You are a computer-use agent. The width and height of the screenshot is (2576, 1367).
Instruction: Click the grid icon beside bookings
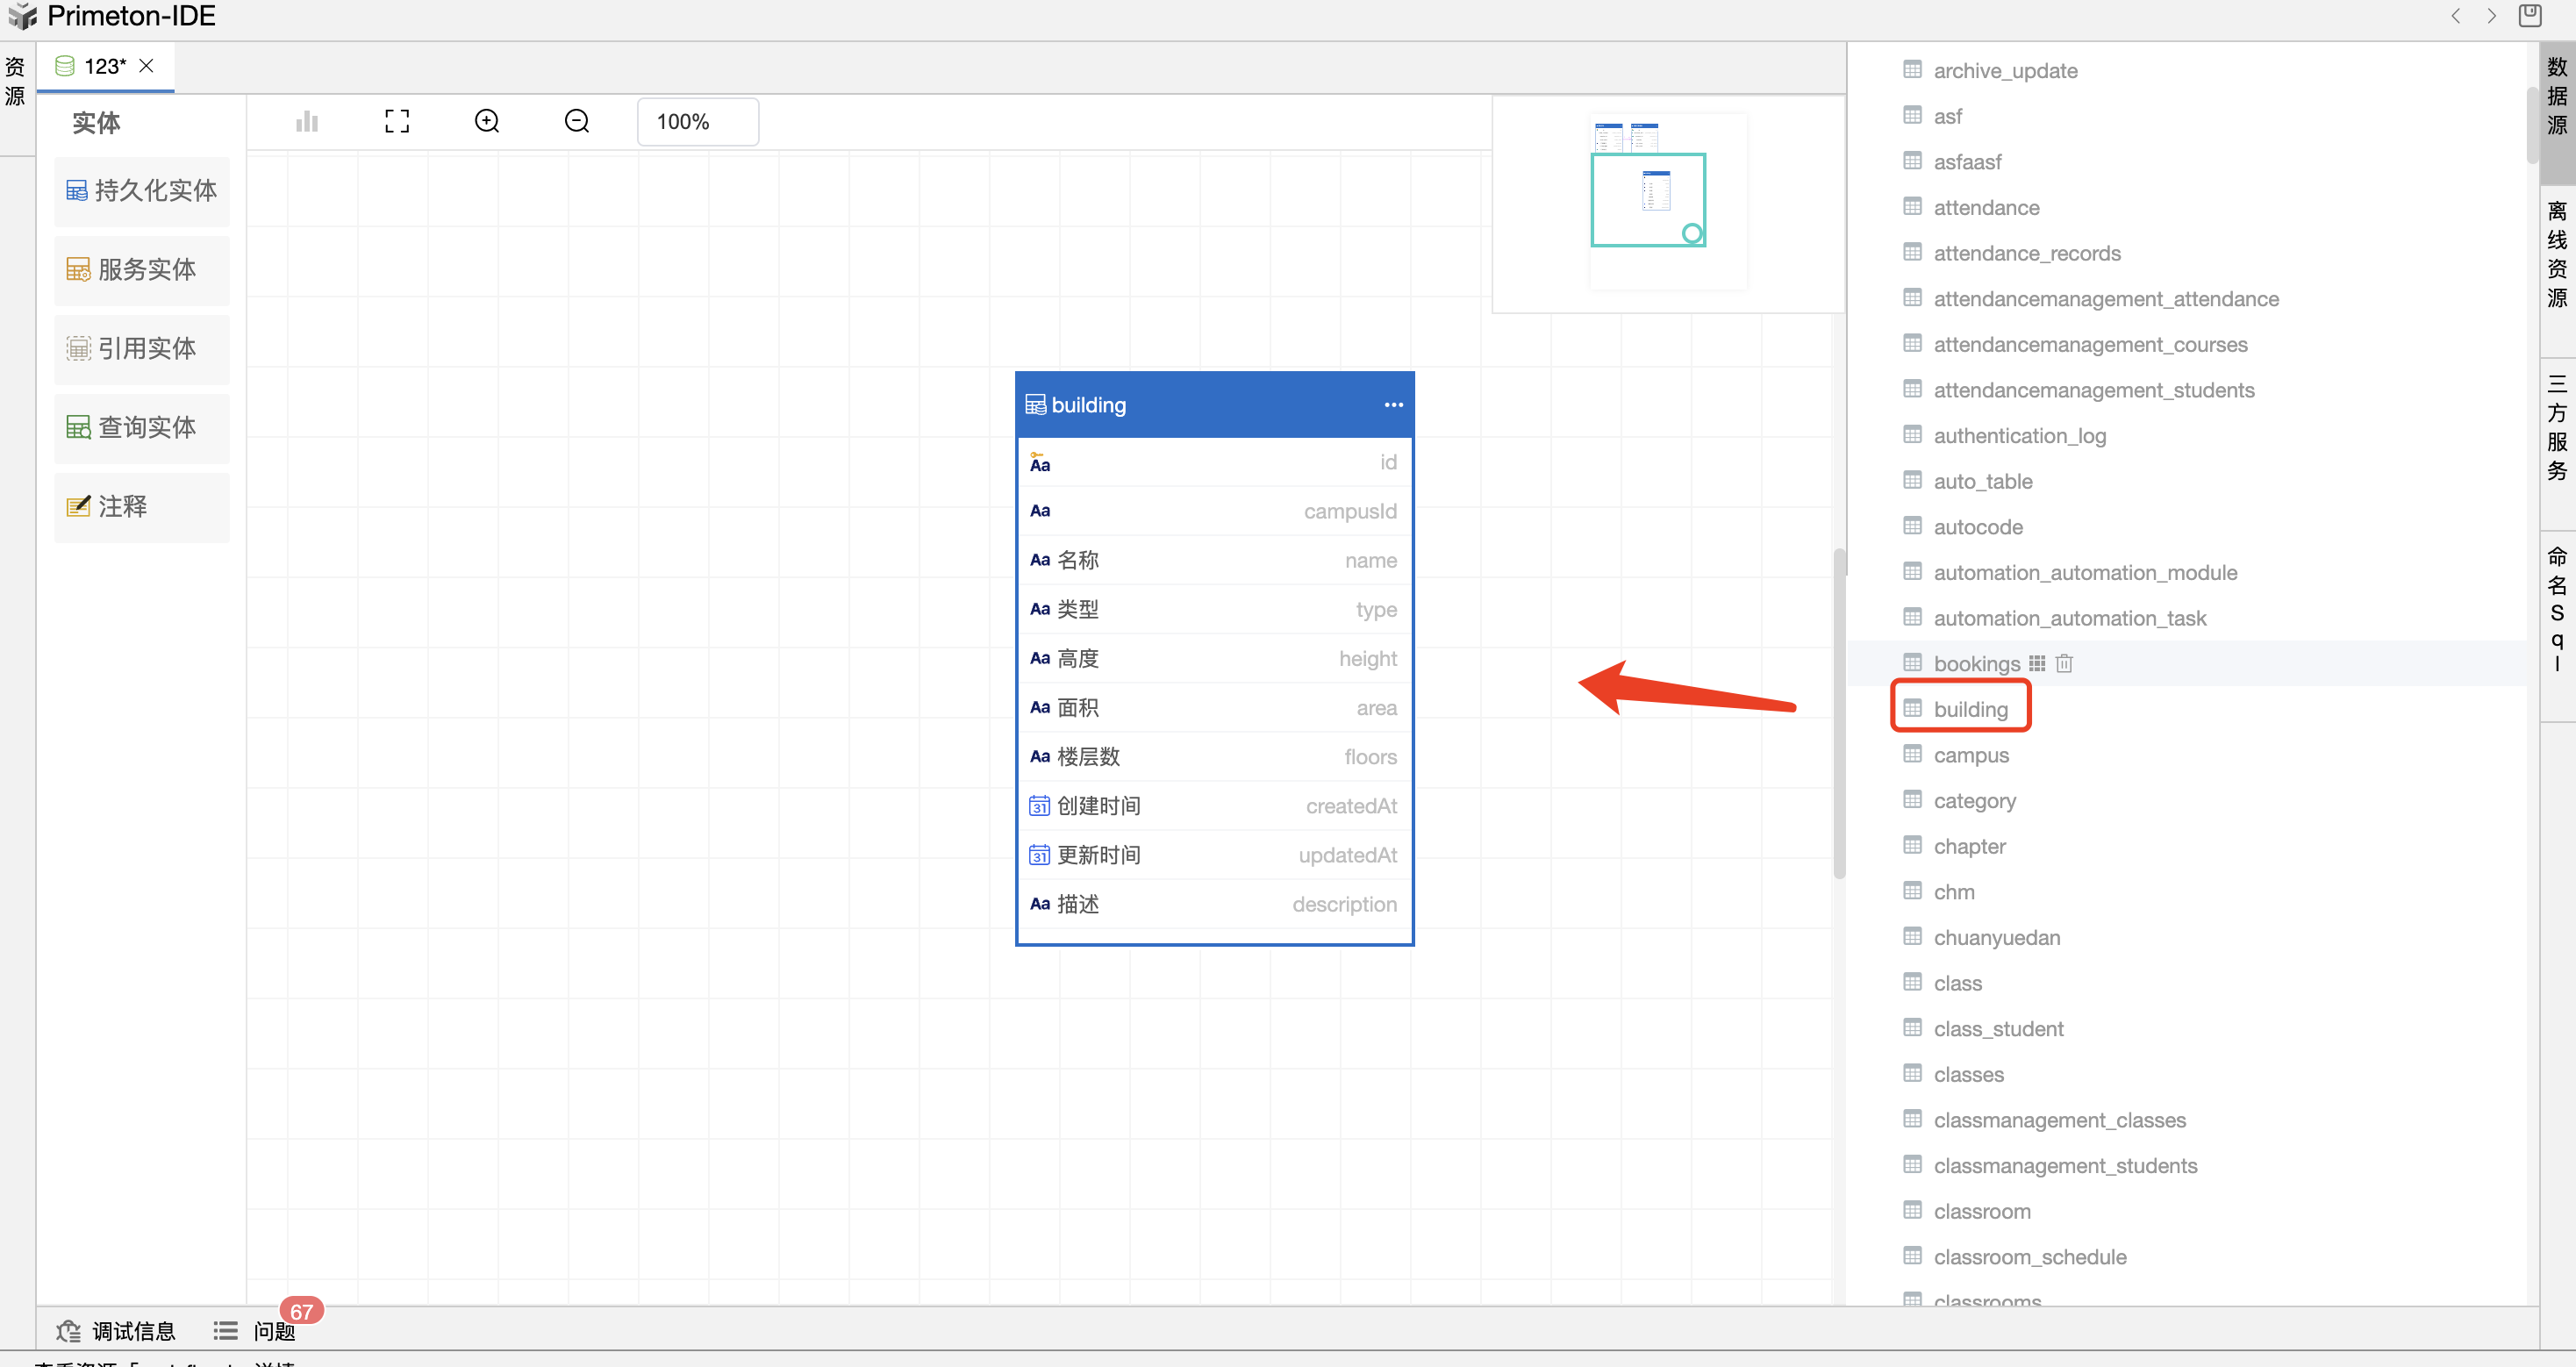[x=2037, y=663]
